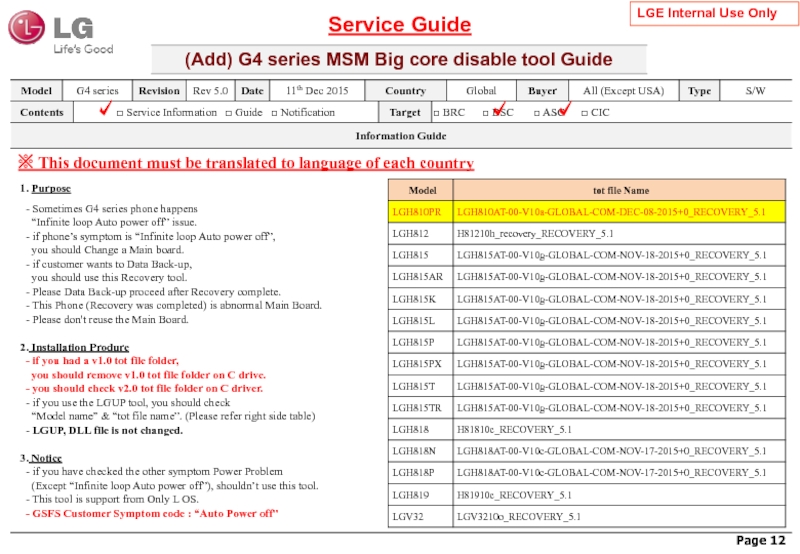Click the LG logo face icon
The height and width of the screenshot is (554, 800).
(31, 30)
